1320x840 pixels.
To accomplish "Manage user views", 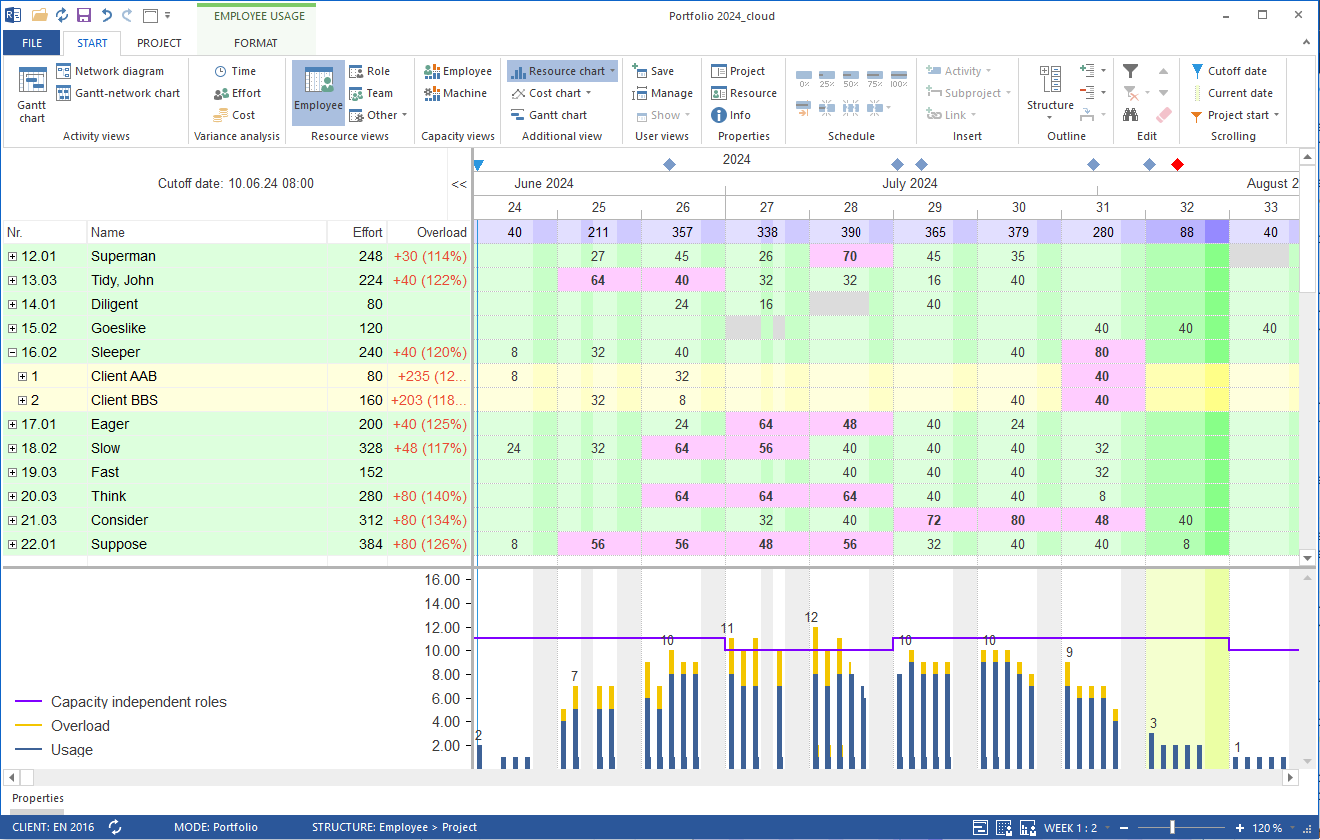I will pyautogui.click(x=662, y=93).
